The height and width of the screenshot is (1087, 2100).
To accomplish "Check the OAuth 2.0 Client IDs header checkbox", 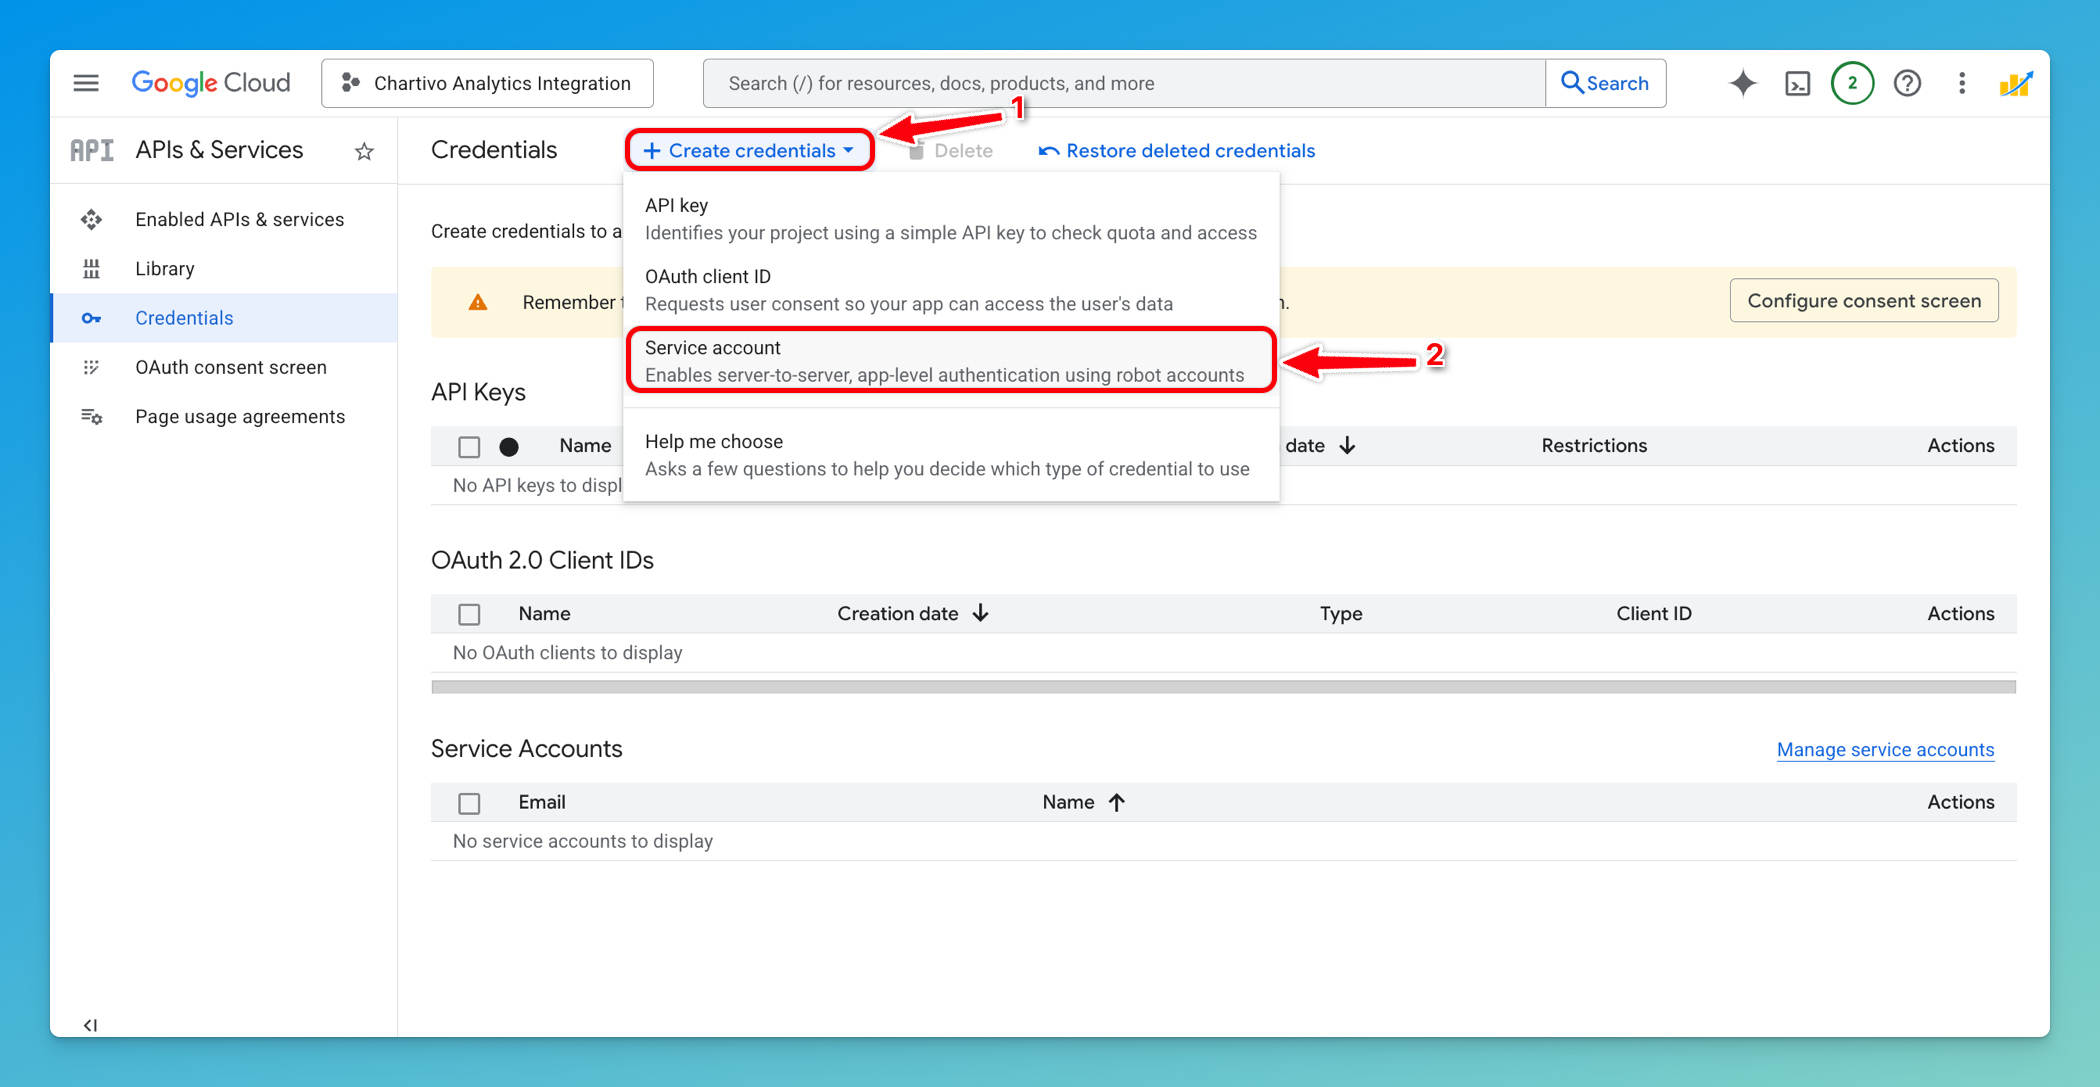I will pos(469,613).
